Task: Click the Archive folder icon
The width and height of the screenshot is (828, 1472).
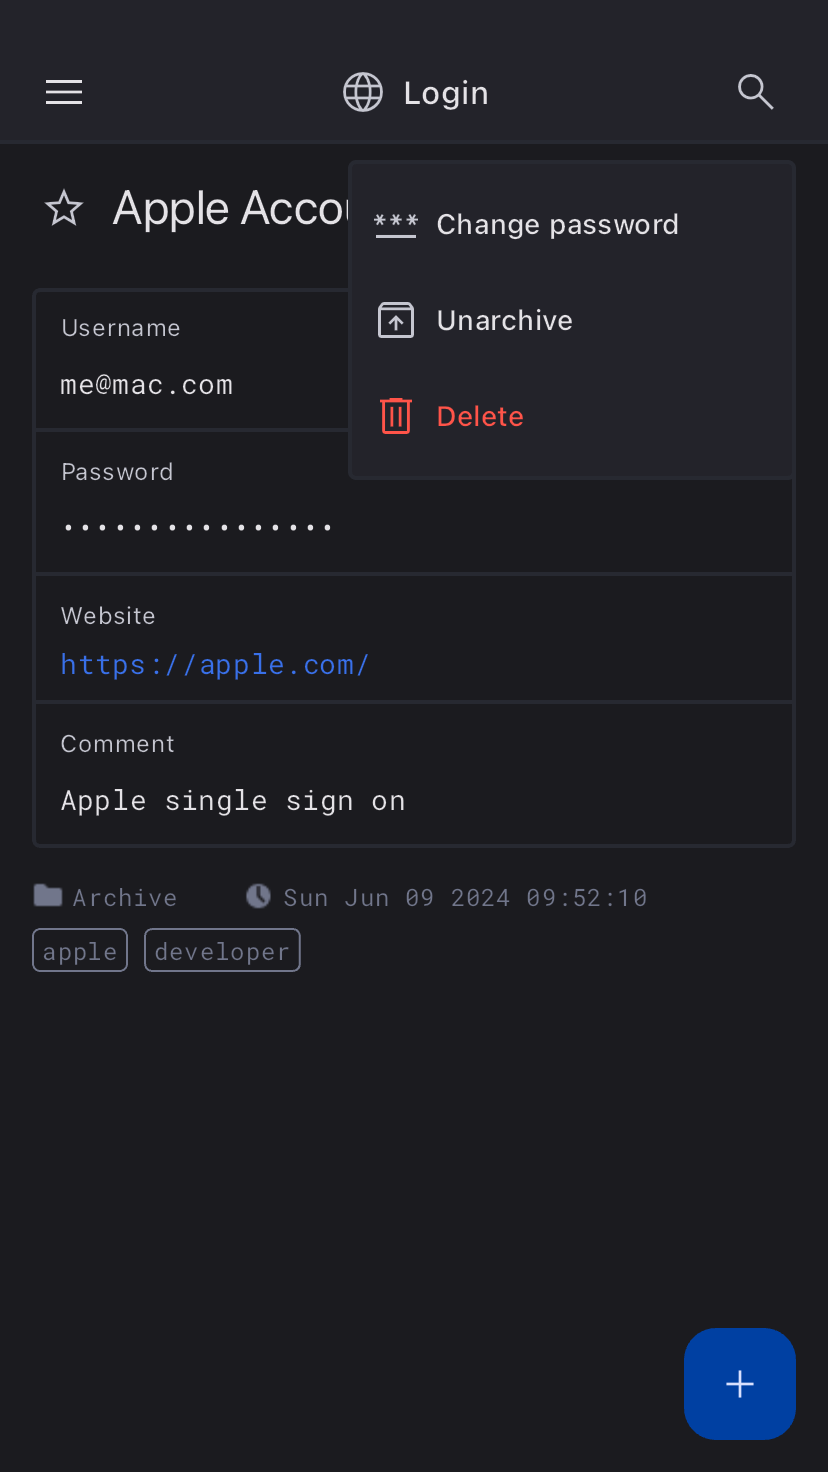Action: (x=48, y=895)
